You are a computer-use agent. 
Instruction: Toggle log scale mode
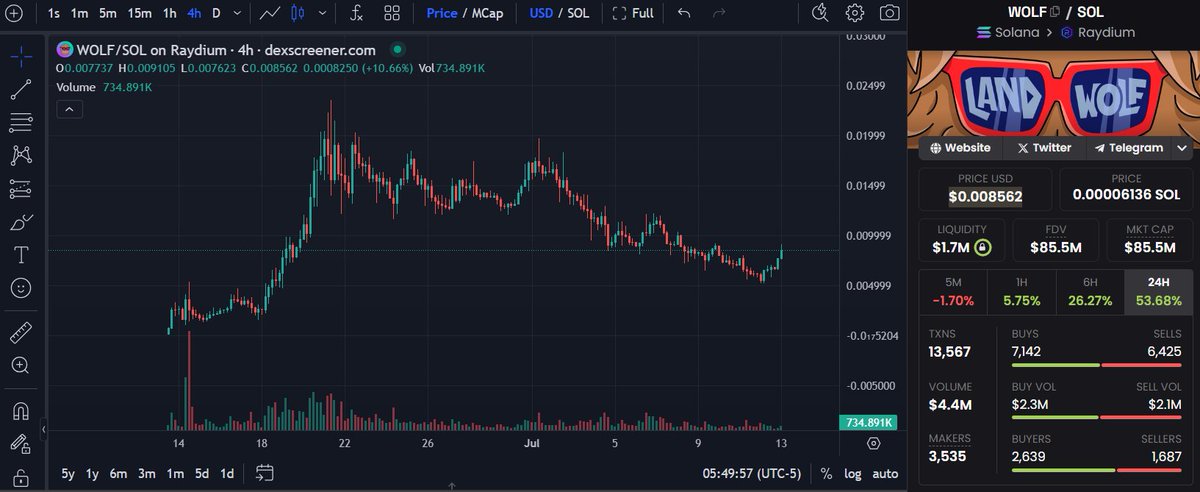click(x=852, y=473)
